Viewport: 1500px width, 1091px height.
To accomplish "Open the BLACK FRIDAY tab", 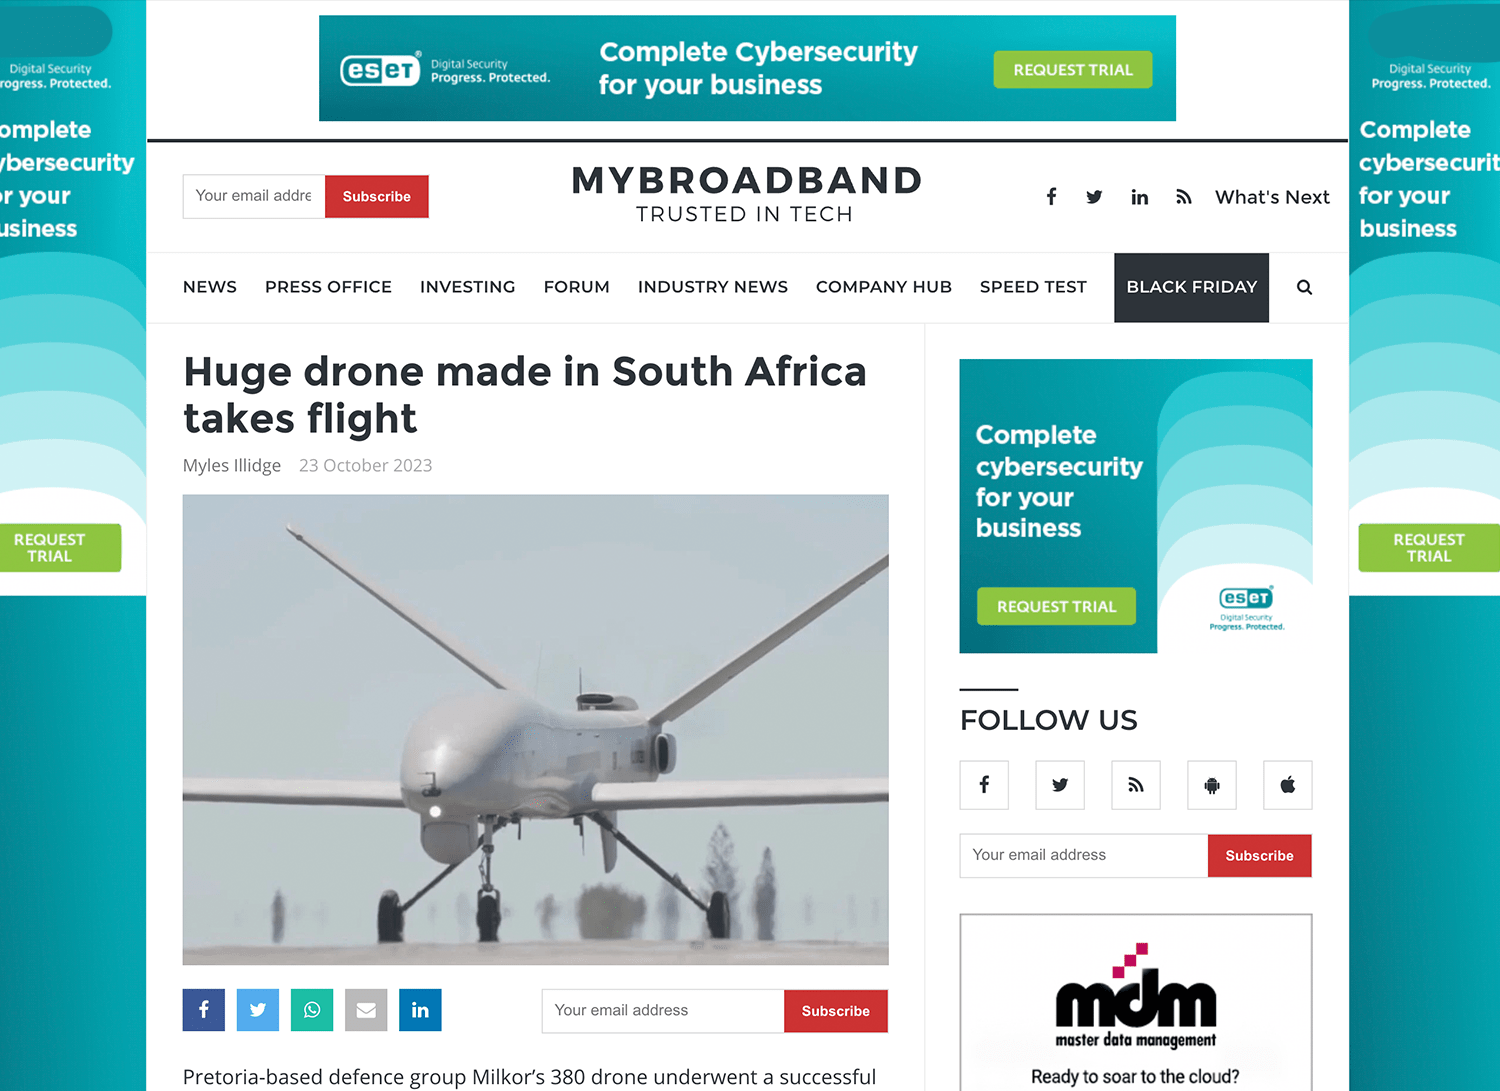I will (1192, 288).
